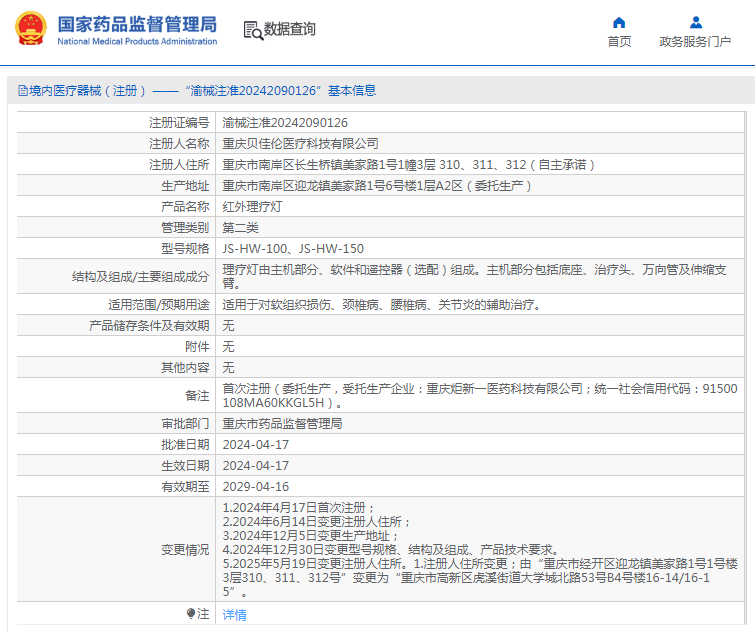Screen dimensions: 755x632
Task: Click the 适用范围/预期用途 label
Action: coord(158,305)
